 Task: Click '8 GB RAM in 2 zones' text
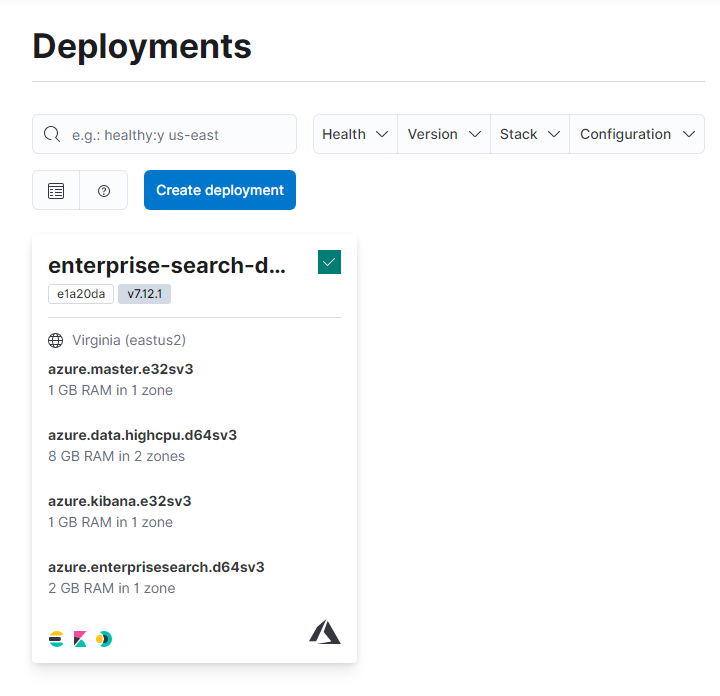pyautogui.click(x=117, y=456)
